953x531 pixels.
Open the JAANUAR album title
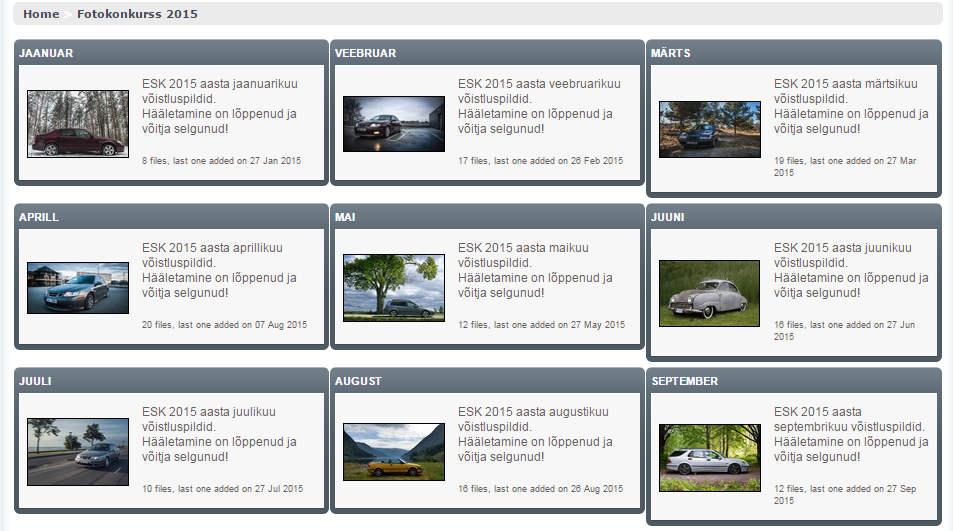click(46, 53)
